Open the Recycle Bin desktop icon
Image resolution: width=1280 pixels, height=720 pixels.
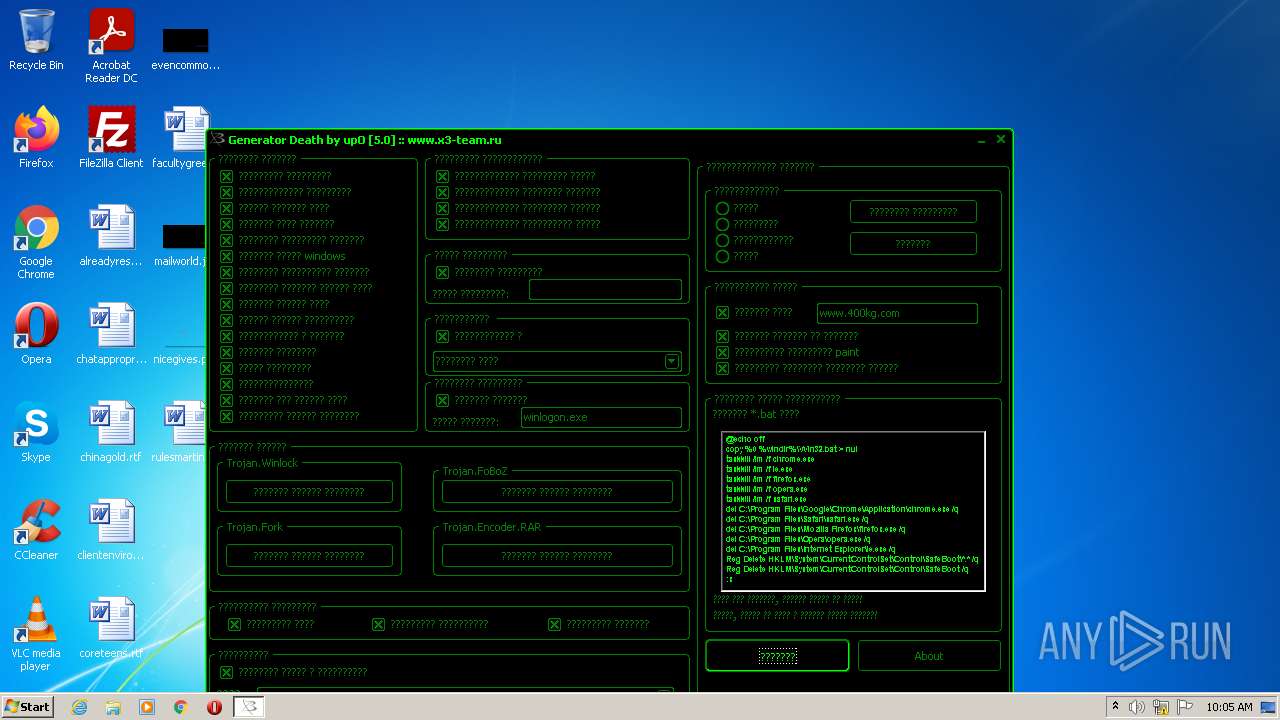click(x=36, y=40)
